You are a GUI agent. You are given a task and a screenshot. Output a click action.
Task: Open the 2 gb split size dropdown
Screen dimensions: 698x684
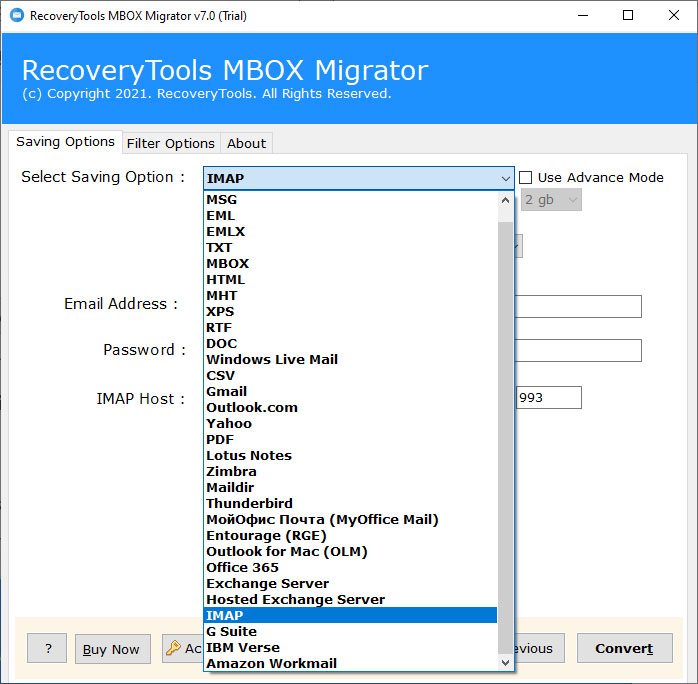(551, 200)
